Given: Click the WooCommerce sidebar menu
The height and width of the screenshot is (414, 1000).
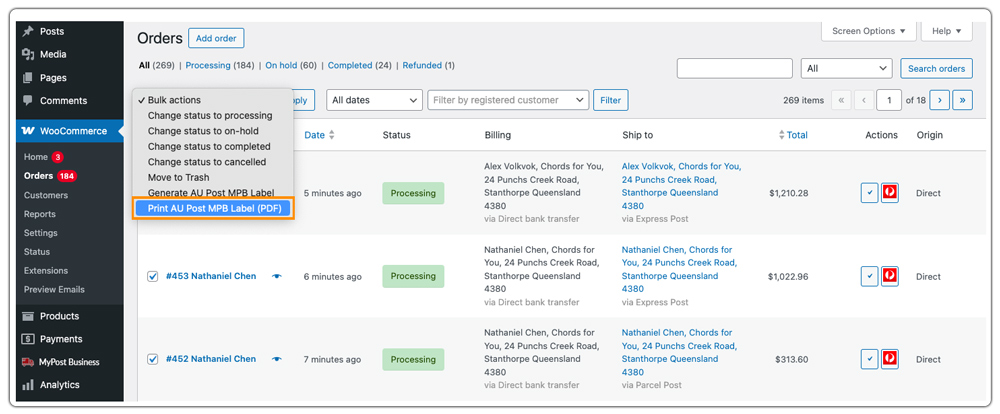Looking at the screenshot, I should (69, 131).
